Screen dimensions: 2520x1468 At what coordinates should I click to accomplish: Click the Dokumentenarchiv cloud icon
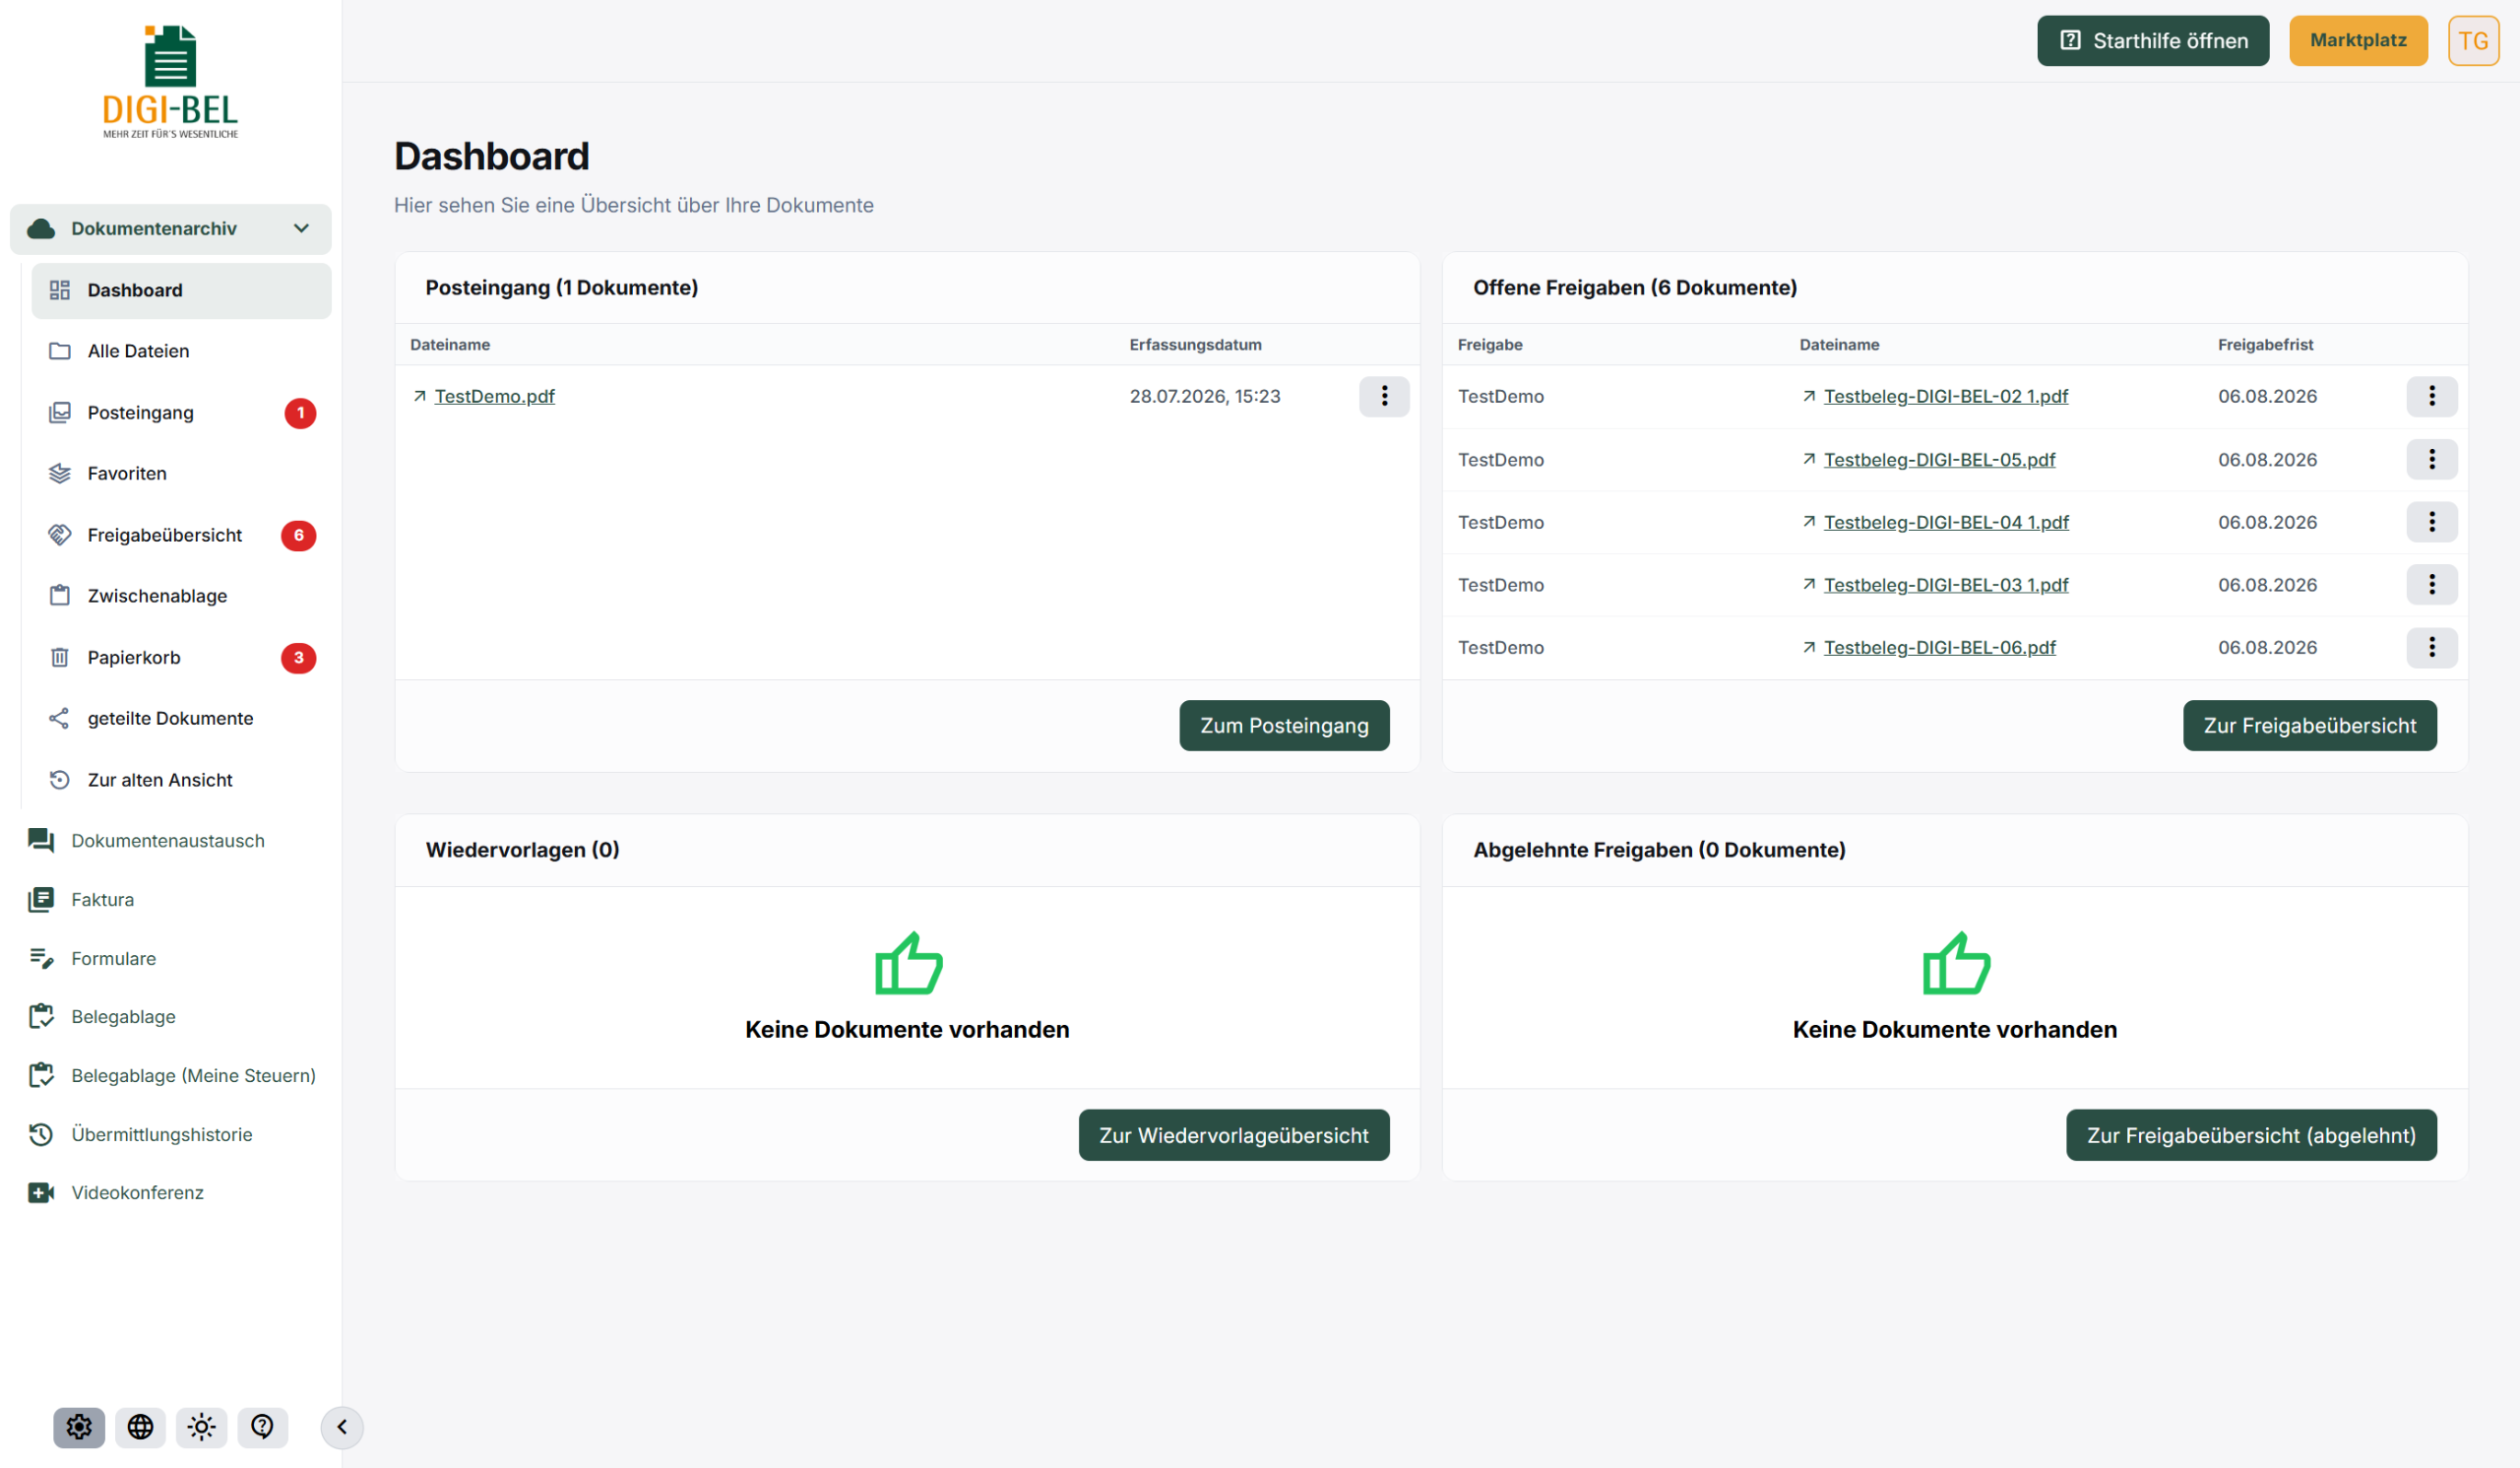(x=41, y=229)
